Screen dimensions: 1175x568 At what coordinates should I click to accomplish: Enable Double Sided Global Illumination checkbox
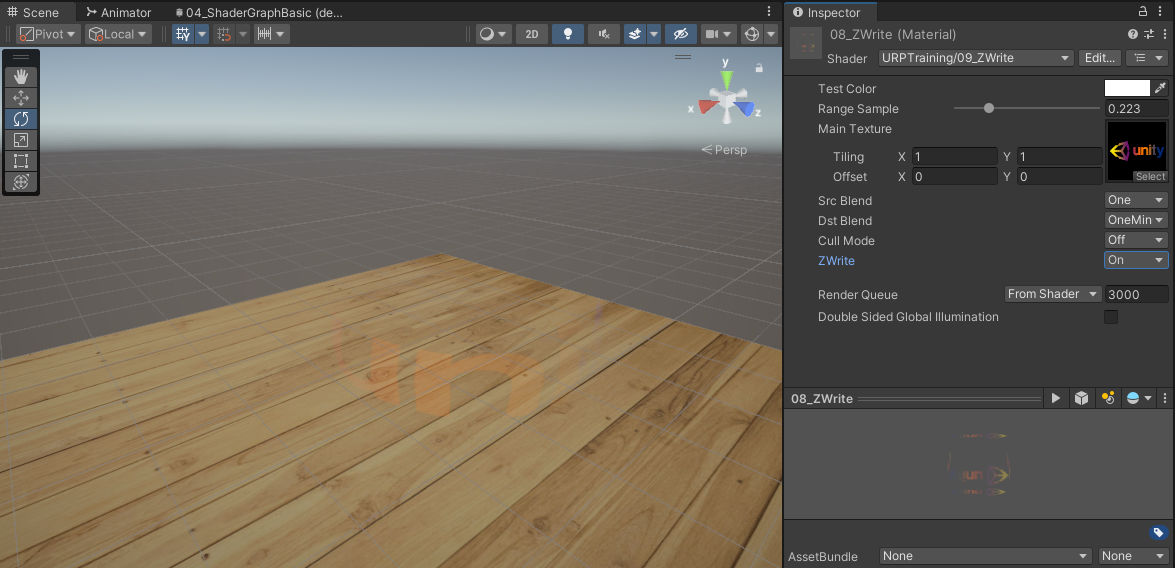1111,317
